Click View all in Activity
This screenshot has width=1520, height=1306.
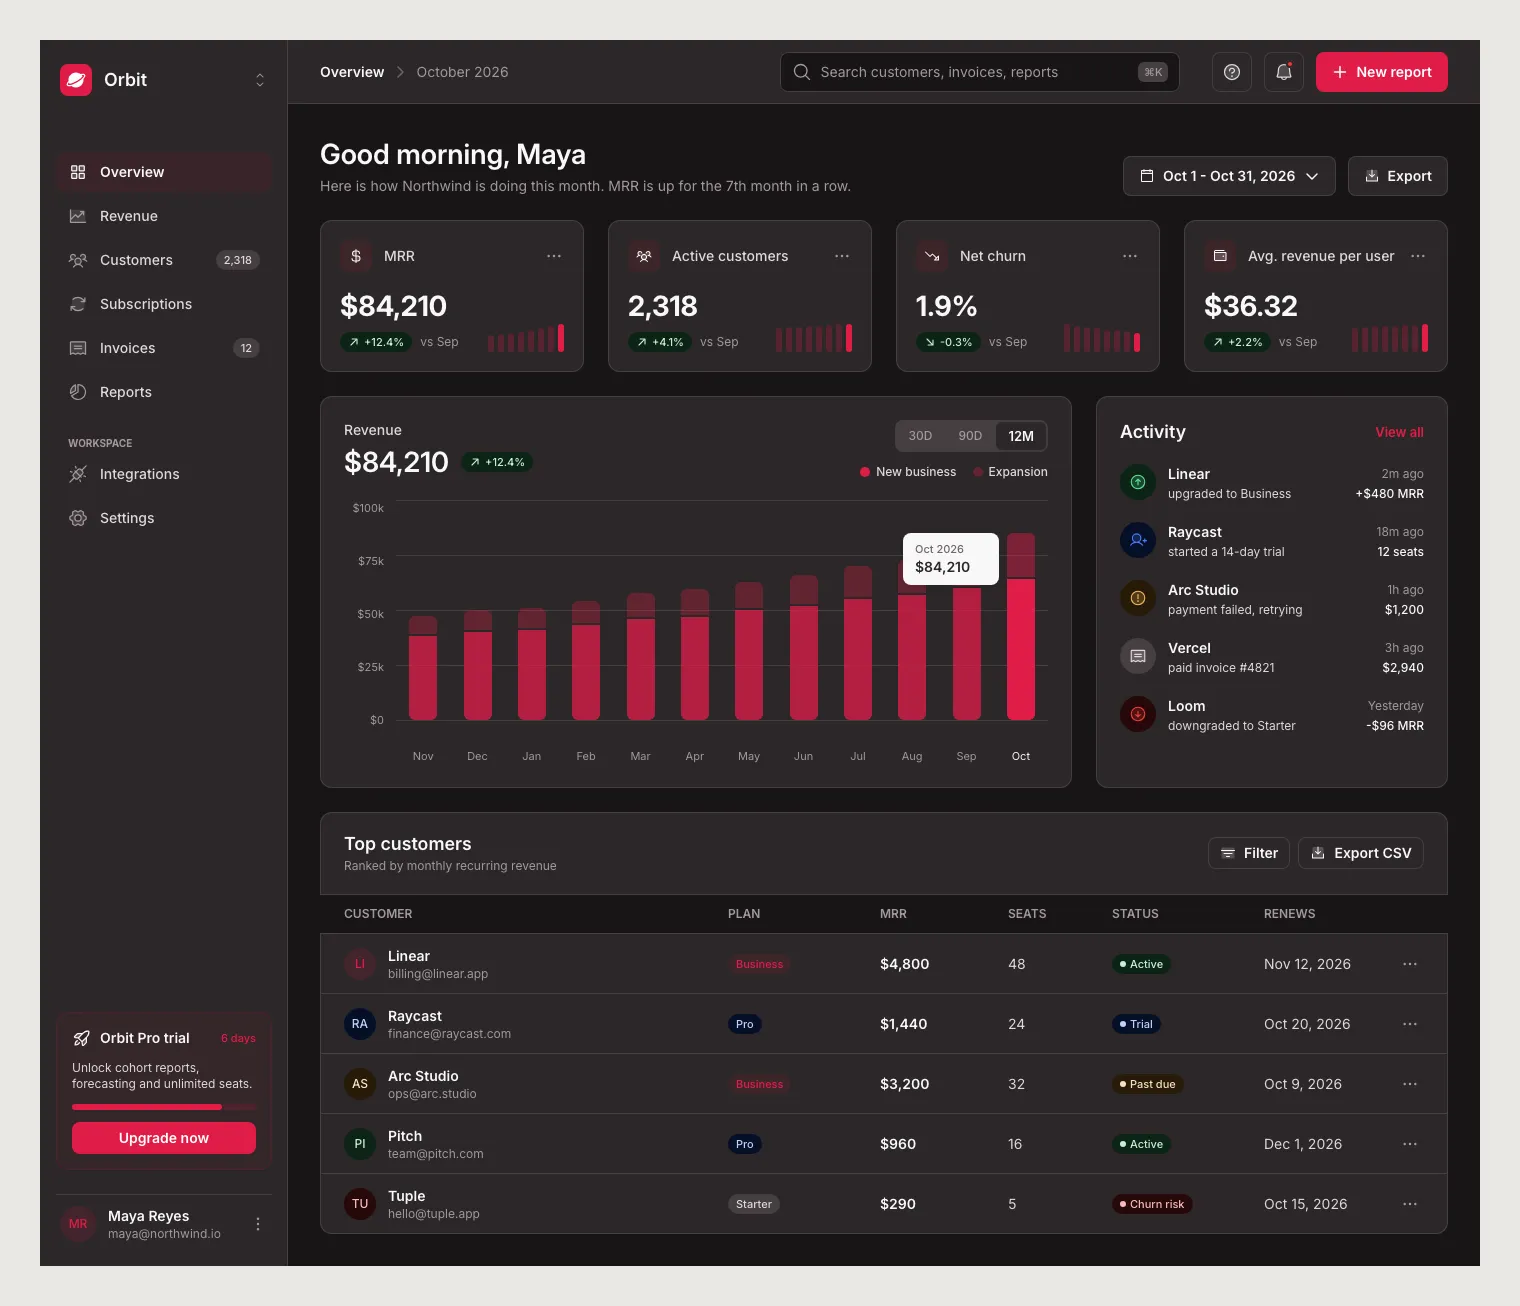point(1399,432)
